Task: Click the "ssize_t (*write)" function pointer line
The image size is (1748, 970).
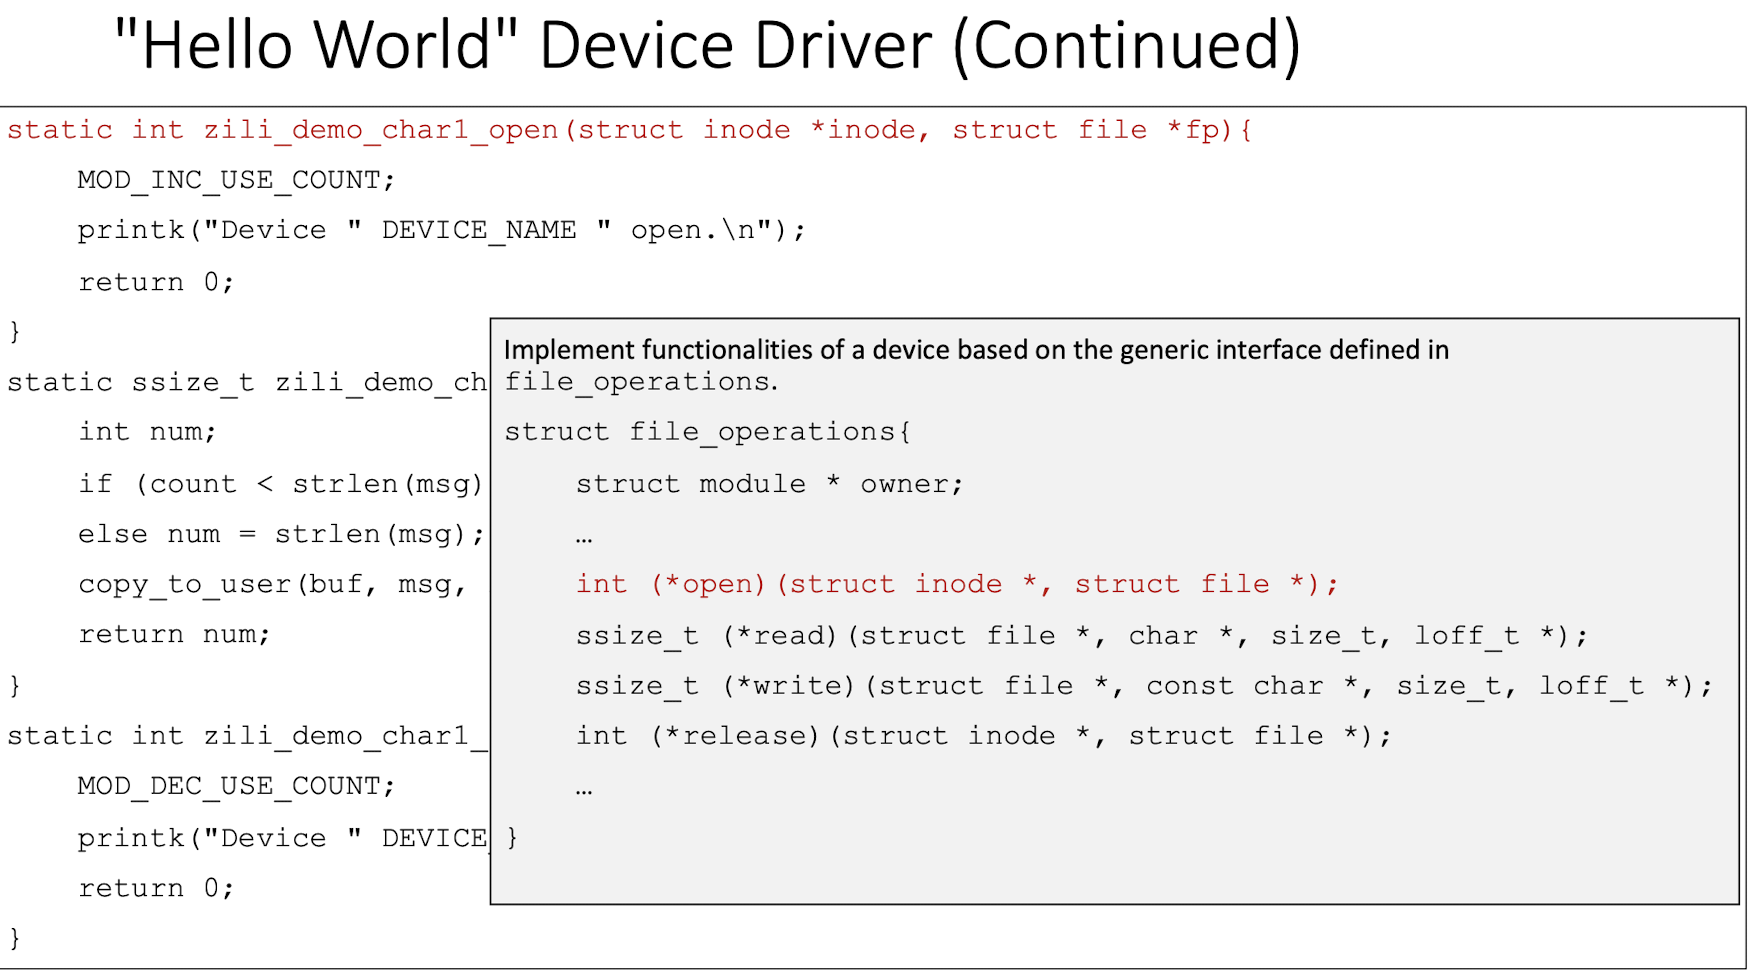Action: tap(1143, 686)
